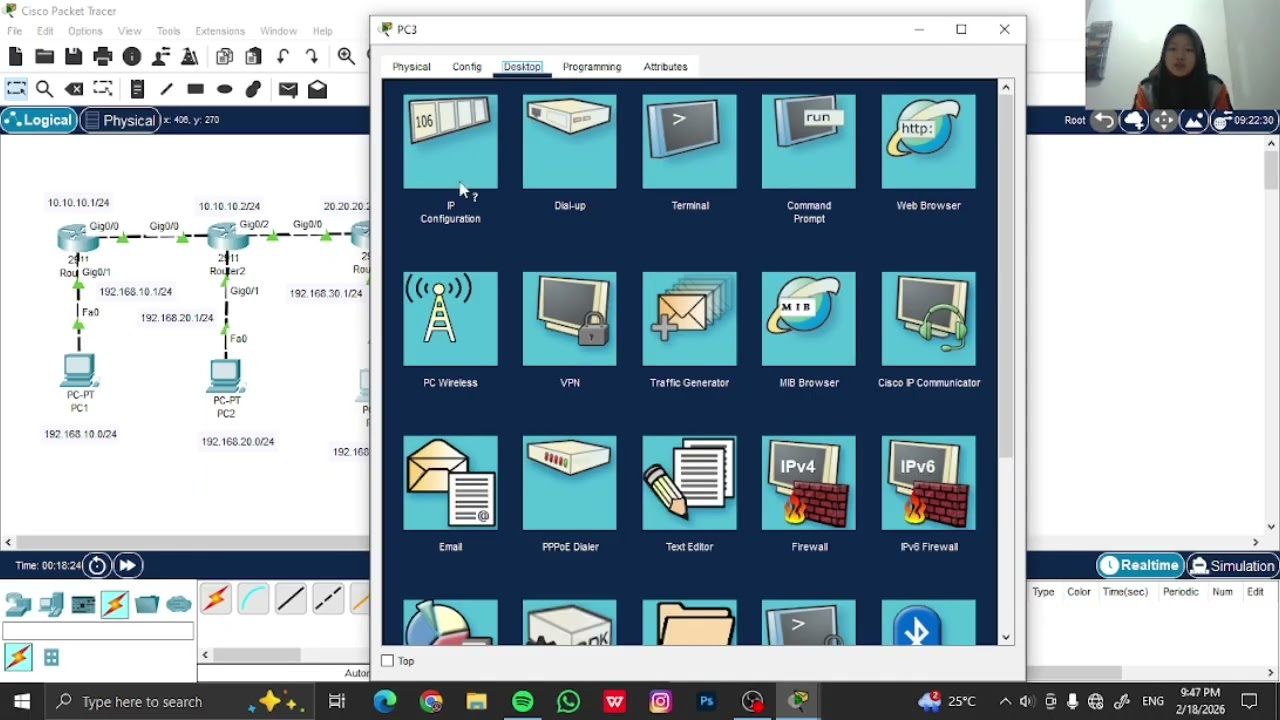
Task: Select the Draw Ellipse tool
Action: pos(225,89)
